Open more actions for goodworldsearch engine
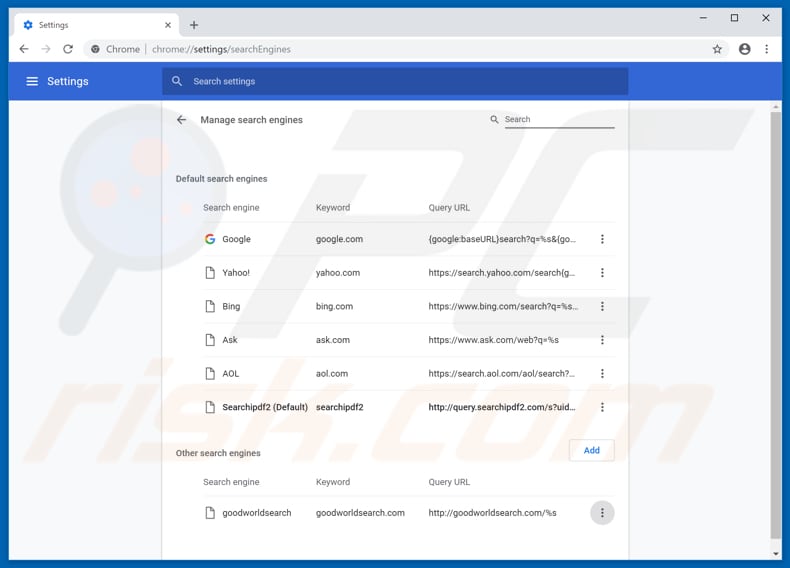This screenshot has height=568, width=790. 602,513
